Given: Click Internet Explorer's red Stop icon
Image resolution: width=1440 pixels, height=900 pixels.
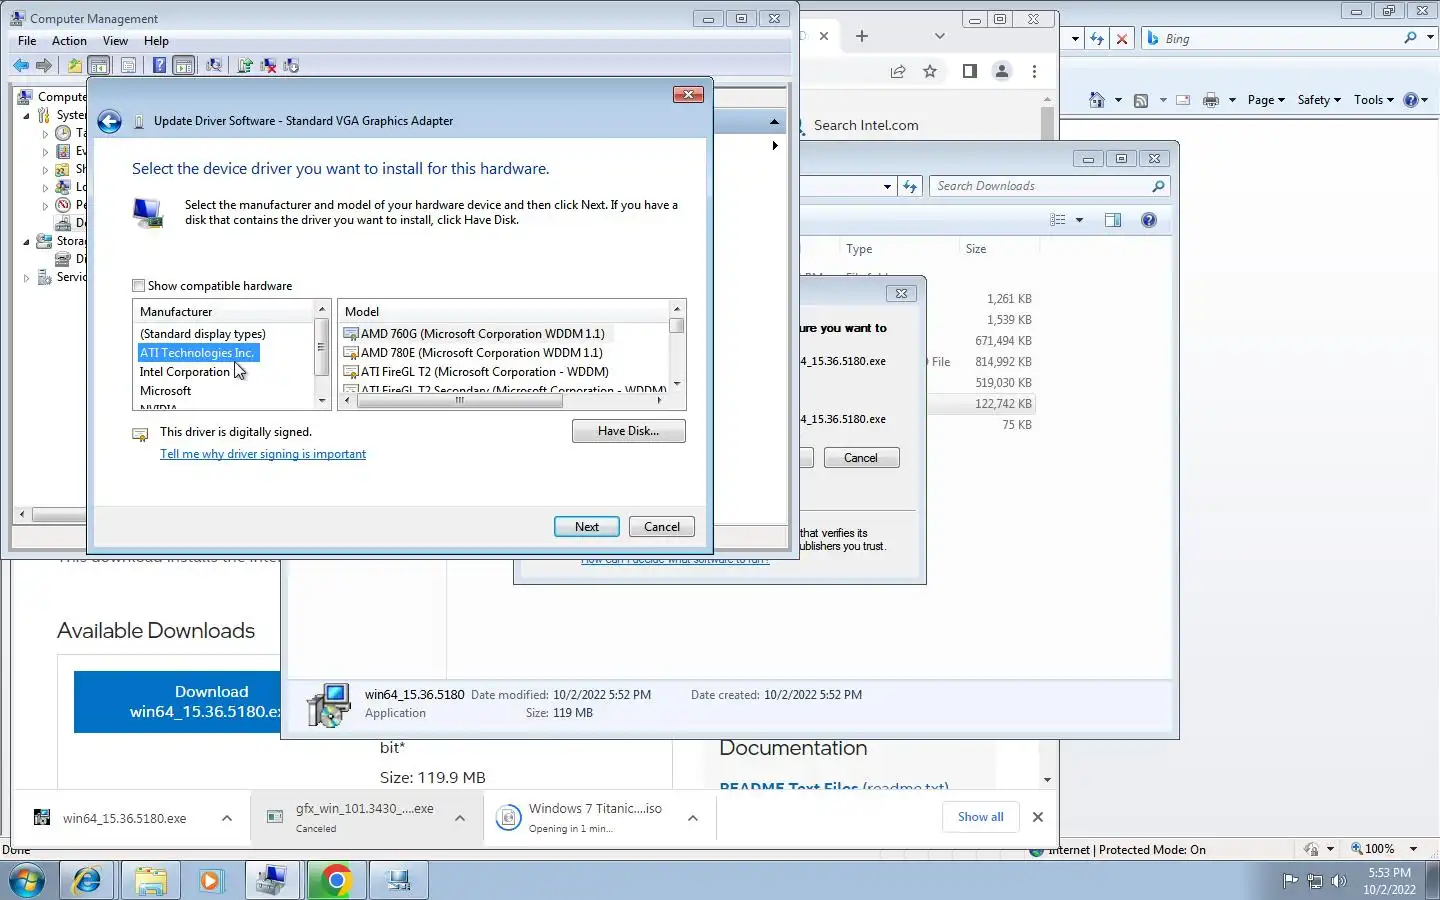Looking at the screenshot, I should pyautogui.click(x=1122, y=39).
